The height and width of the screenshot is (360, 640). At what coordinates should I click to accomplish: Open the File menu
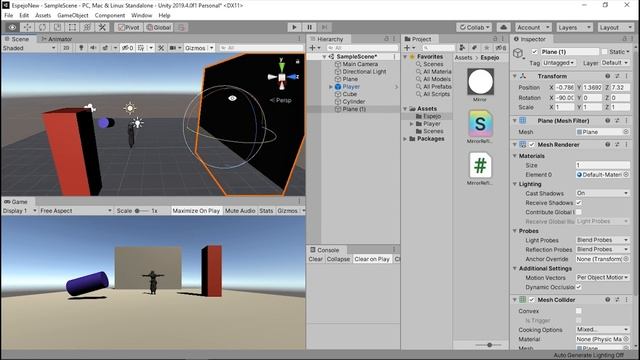(9, 15)
